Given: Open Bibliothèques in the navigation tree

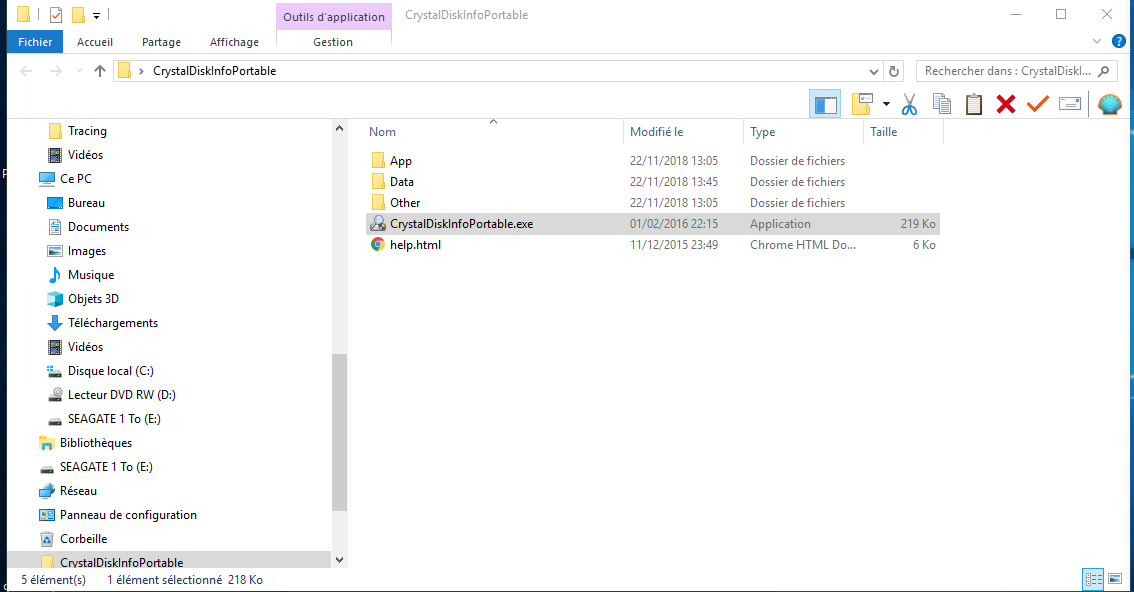Looking at the screenshot, I should click(95, 442).
